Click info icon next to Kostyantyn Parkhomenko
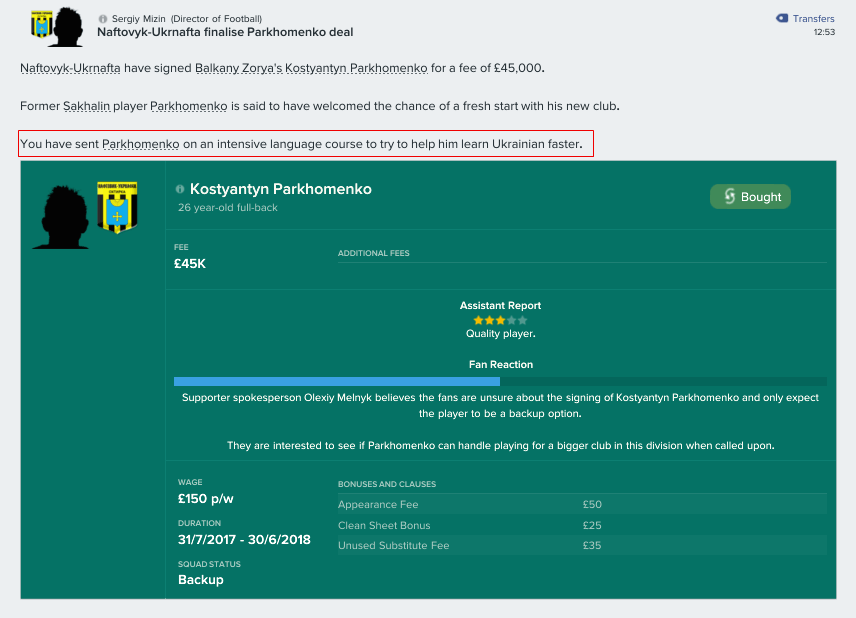The width and height of the screenshot is (856, 618). click(x=180, y=189)
